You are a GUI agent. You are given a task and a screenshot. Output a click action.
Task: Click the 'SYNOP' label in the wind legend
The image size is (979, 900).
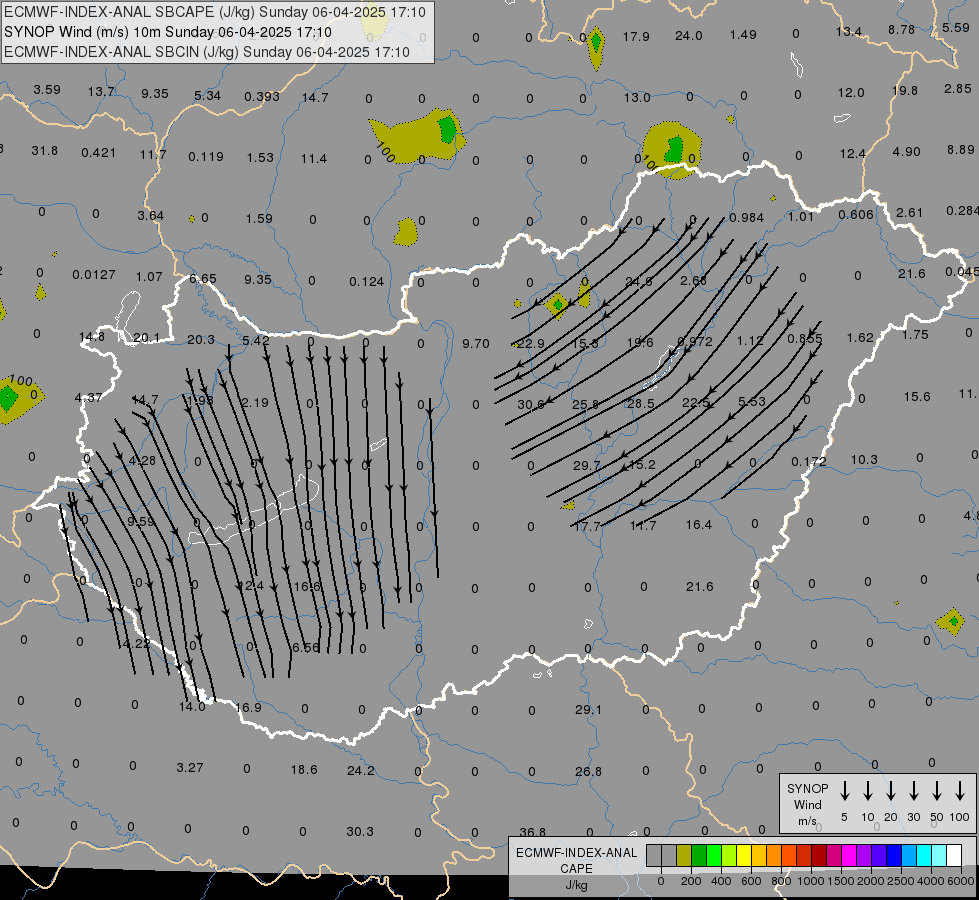tap(807, 789)
